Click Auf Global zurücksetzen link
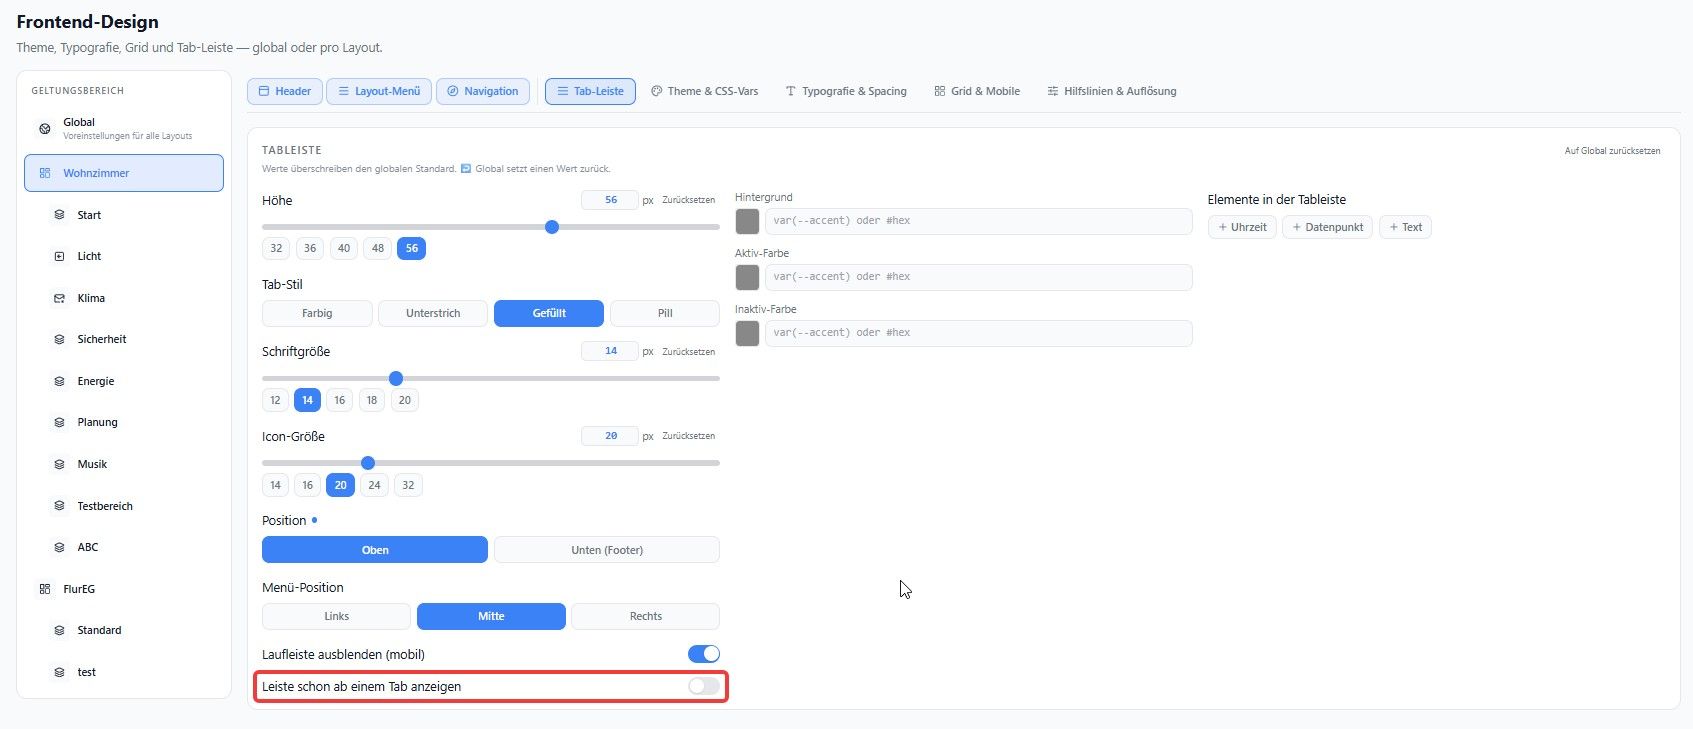This screenshot has width=1693, height=729. pyautogui.click(x=1612, y=151)
